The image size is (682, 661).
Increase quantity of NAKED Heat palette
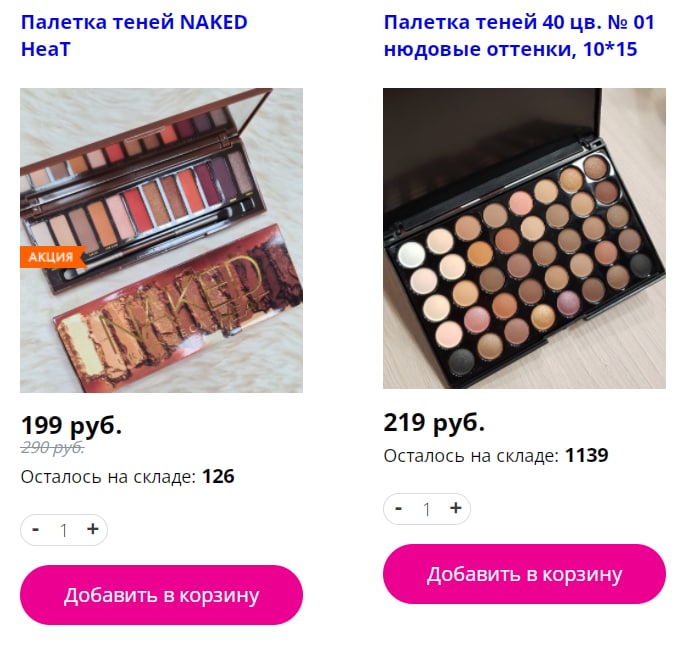[92, 529]
